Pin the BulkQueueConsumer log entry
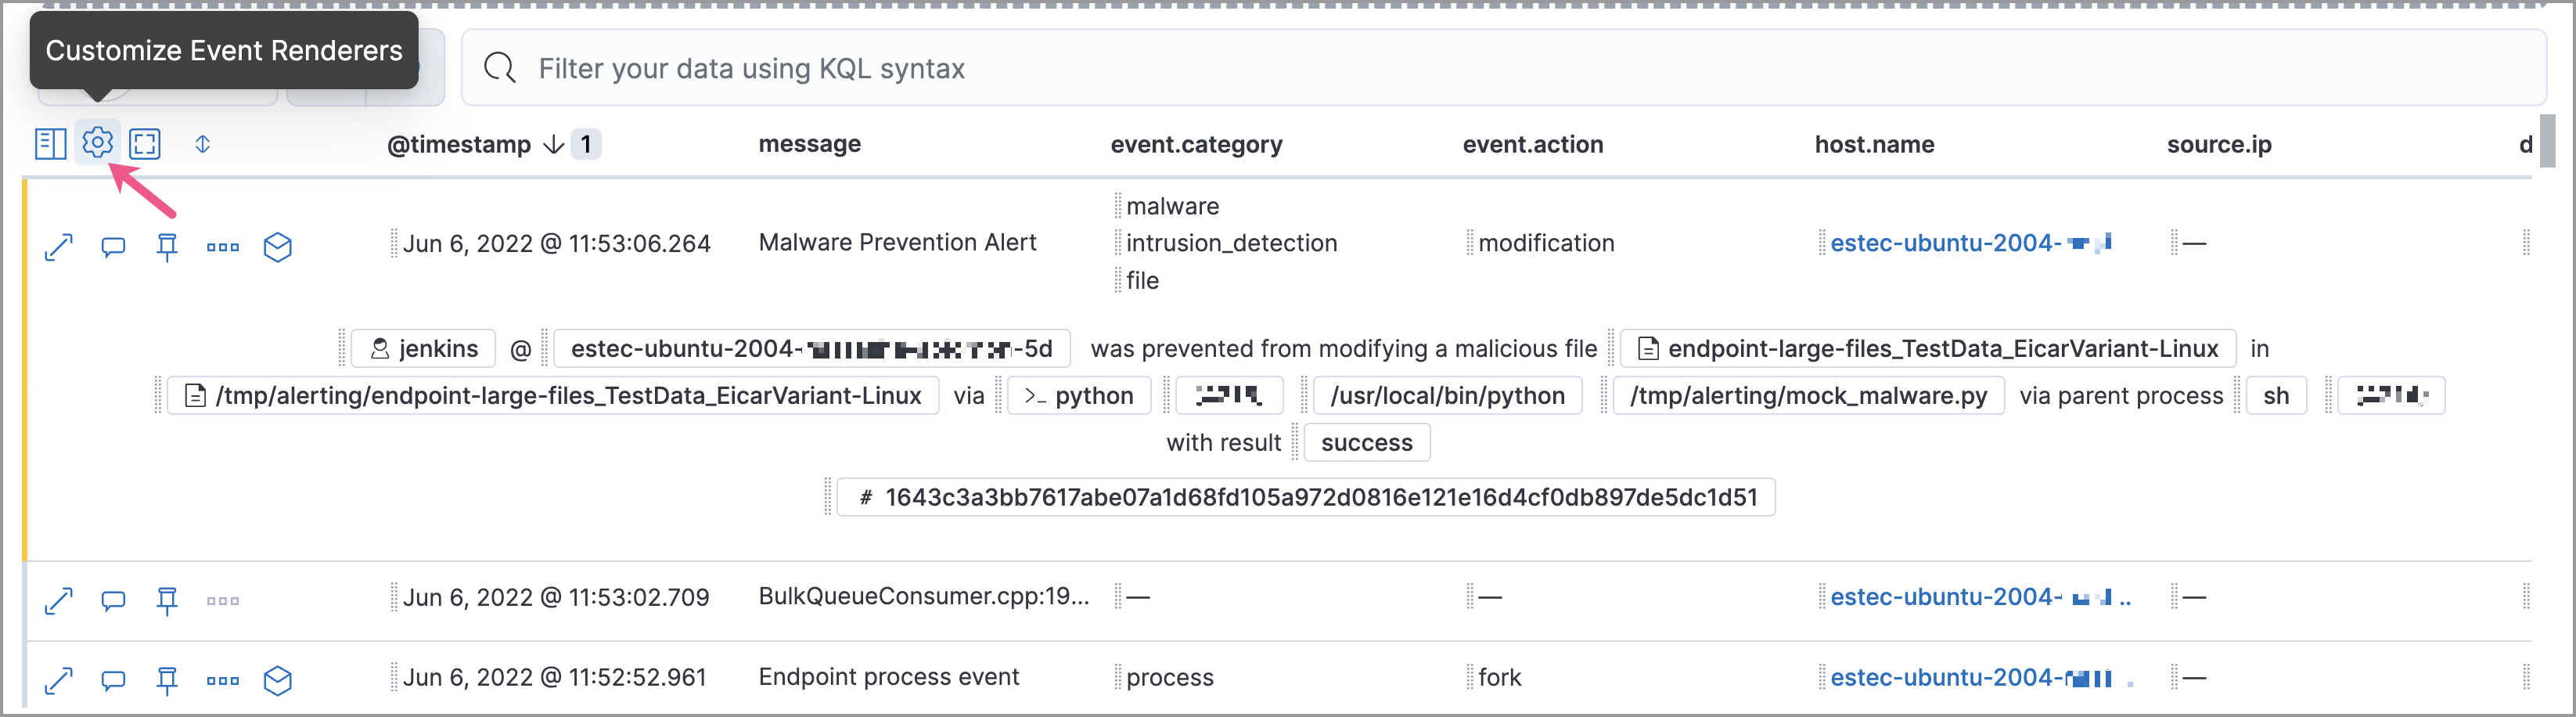 167,598
